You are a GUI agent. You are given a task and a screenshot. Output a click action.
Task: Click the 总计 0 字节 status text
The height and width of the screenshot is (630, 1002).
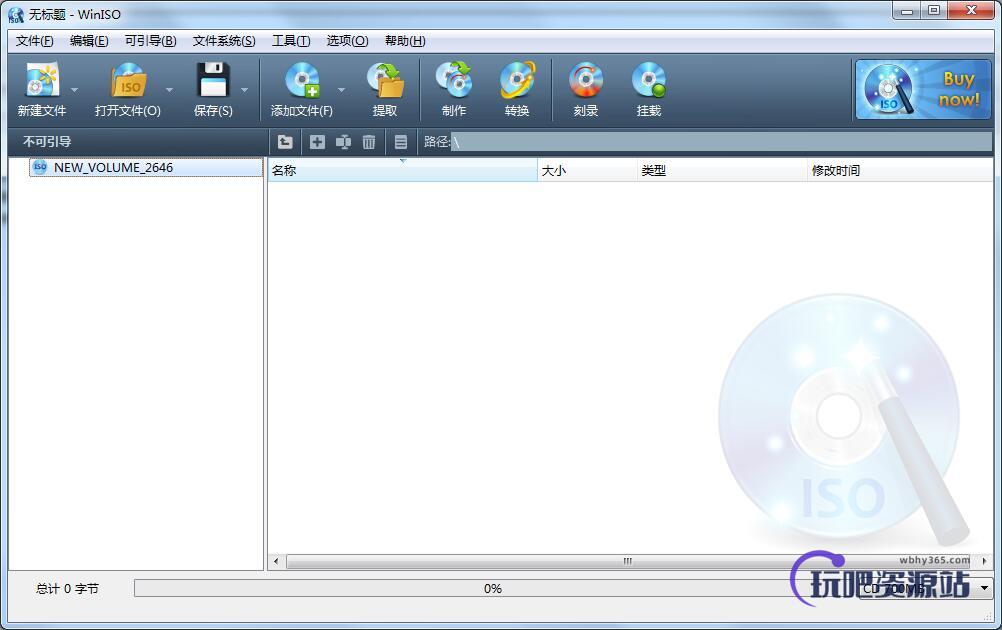[68, 588]
